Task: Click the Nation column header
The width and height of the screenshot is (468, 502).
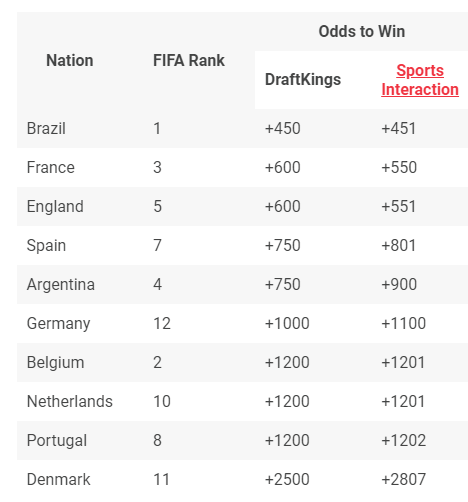Action: 70,61
